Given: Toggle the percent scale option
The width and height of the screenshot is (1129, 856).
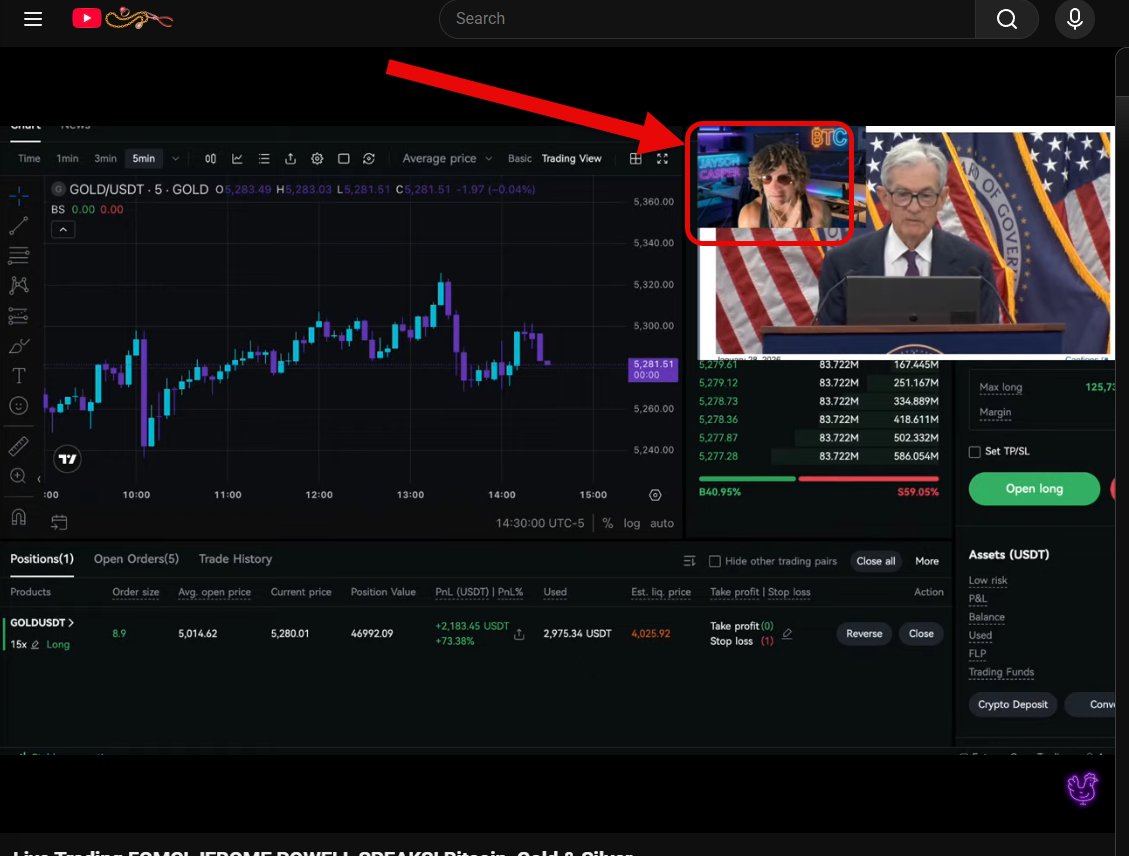Looking at the screenshot, I should tap(608, 523).
